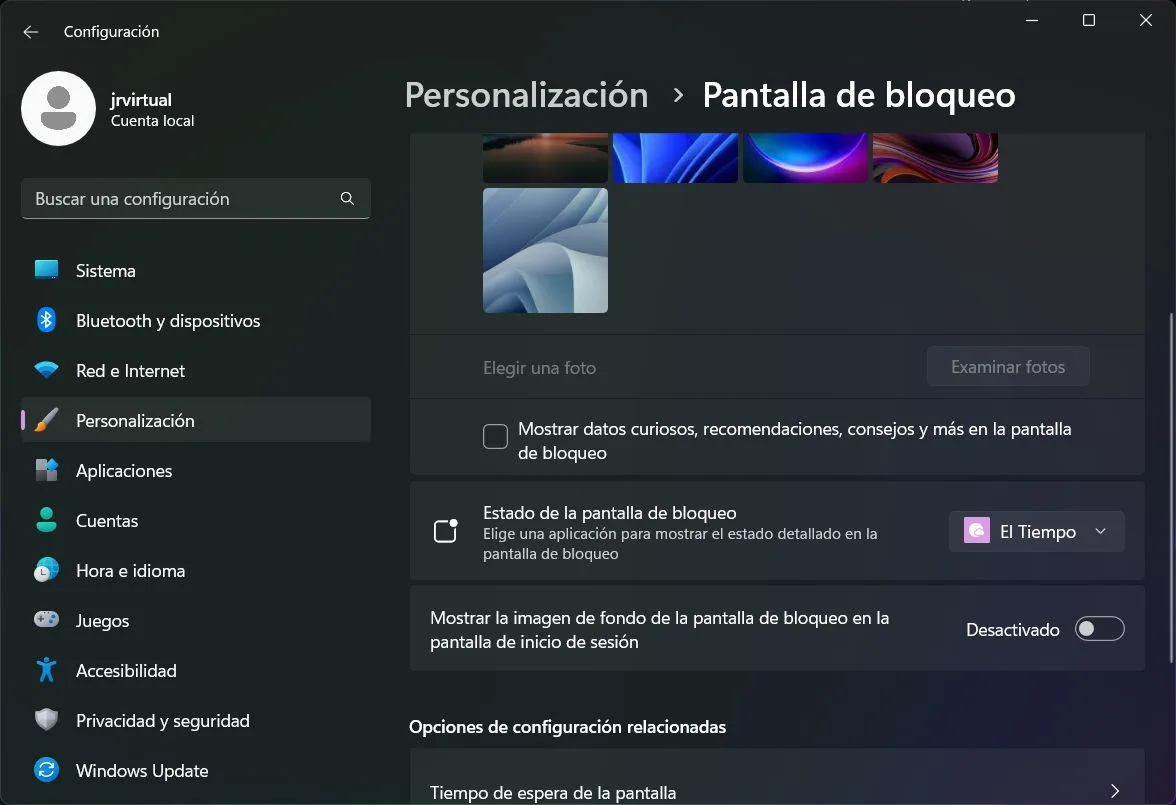
Task: Click the search magnifier icon
Action: [x=347, y=199]
